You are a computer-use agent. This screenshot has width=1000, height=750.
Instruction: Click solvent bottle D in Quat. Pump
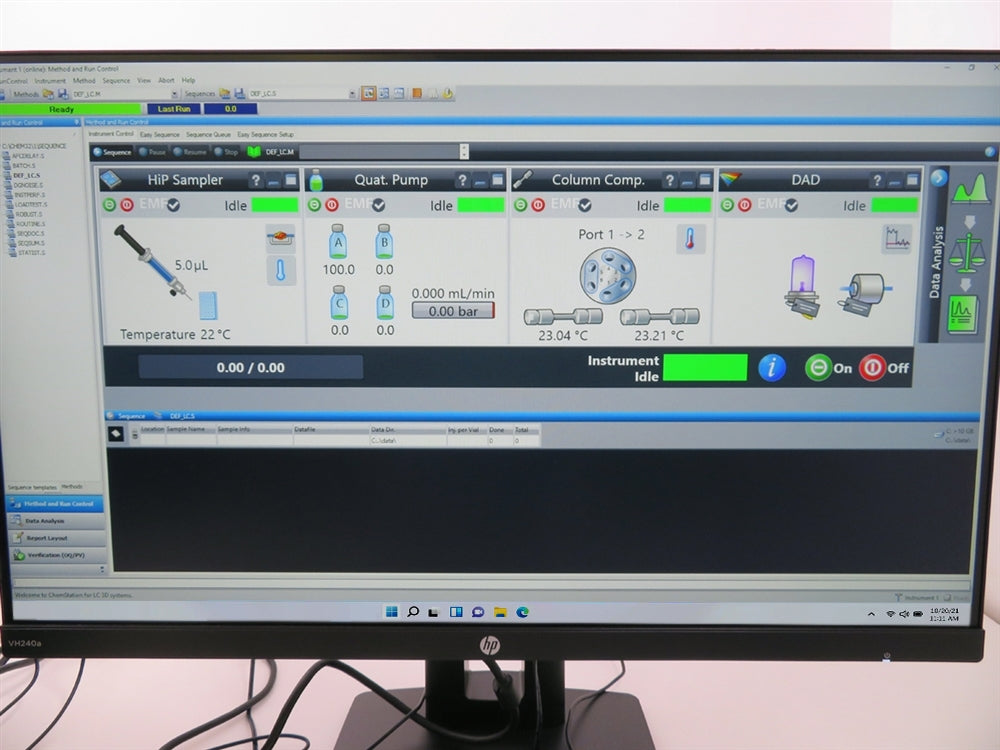[385, 302]
